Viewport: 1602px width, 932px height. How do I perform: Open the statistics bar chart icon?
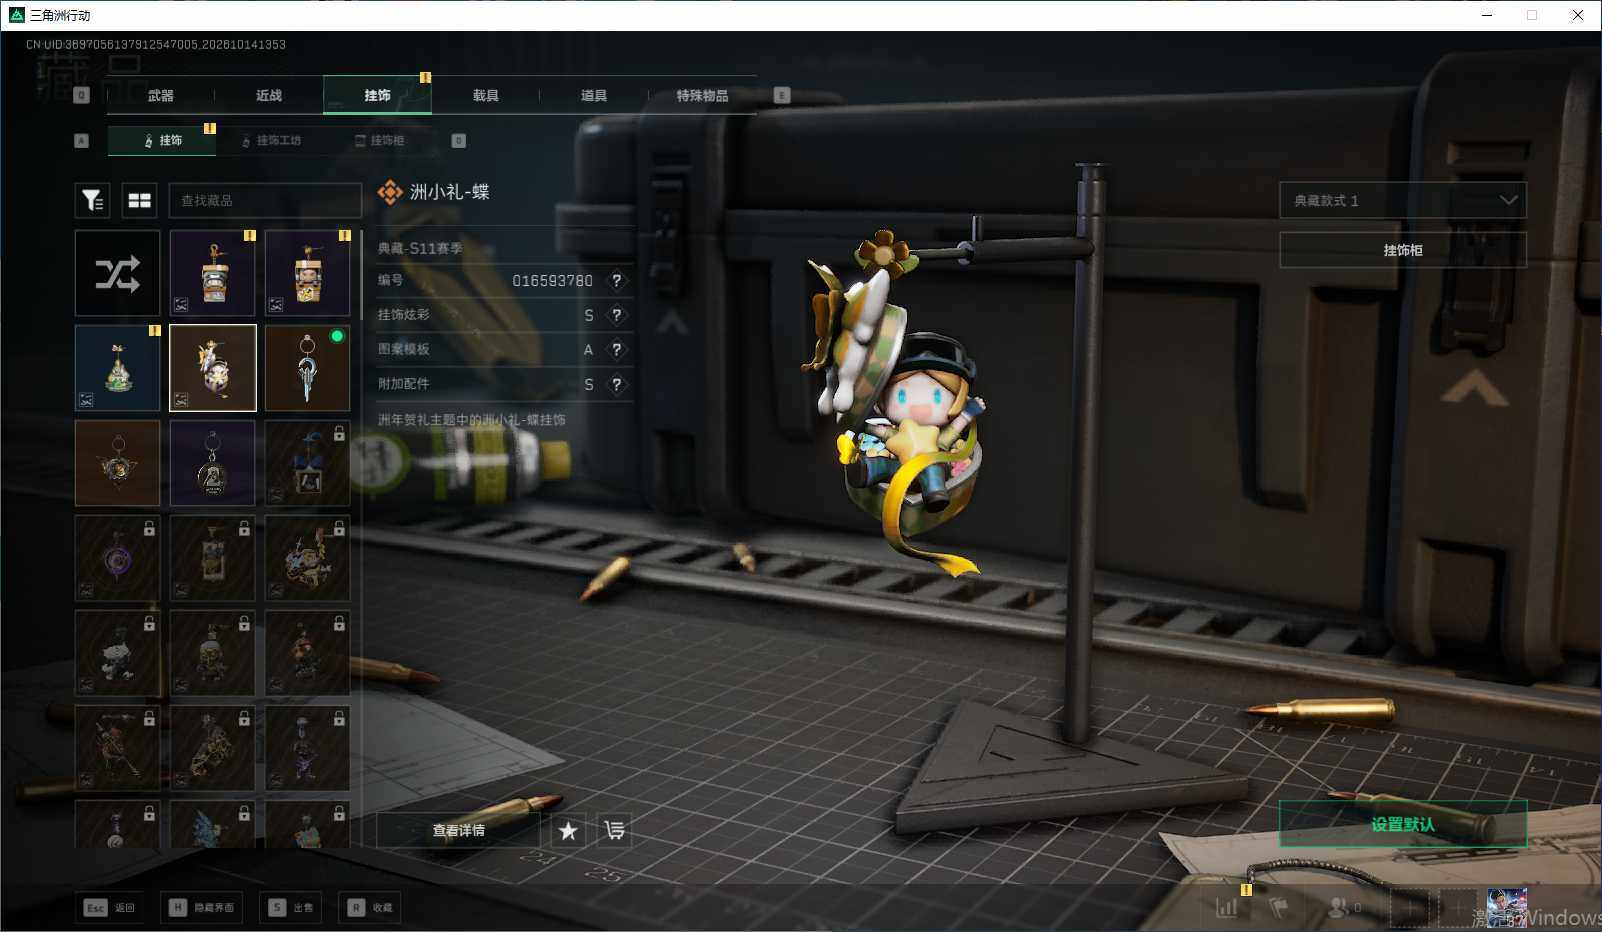pyautogui.click(x=1226, y=907)
